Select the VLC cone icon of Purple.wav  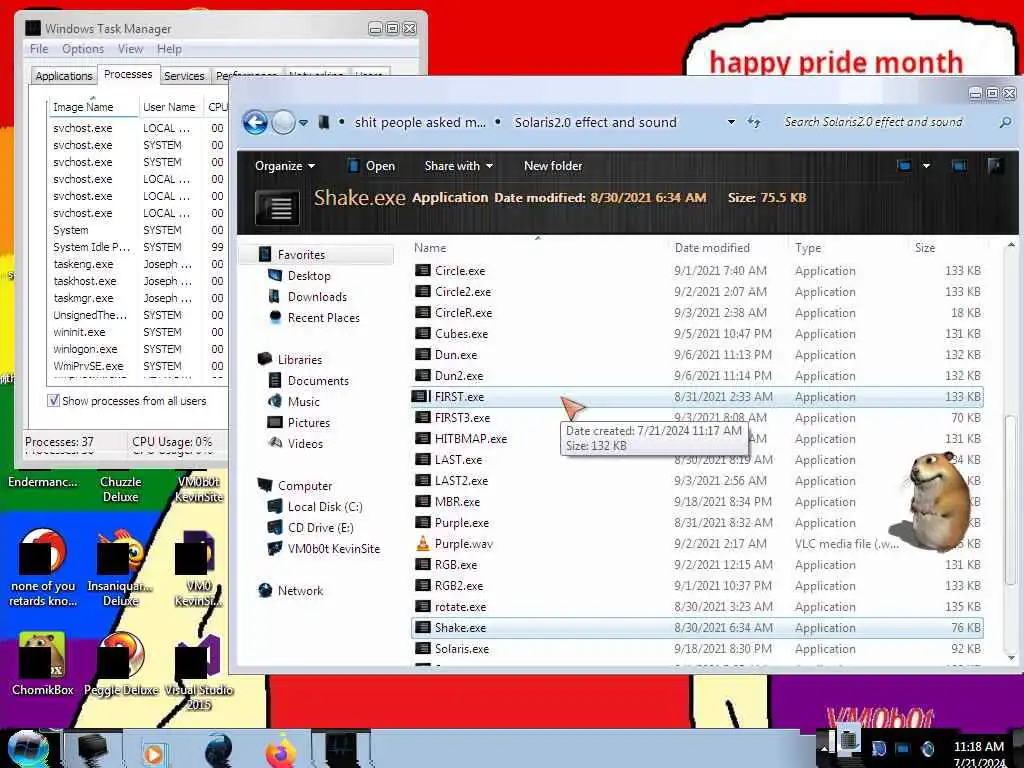coord(423,543)
